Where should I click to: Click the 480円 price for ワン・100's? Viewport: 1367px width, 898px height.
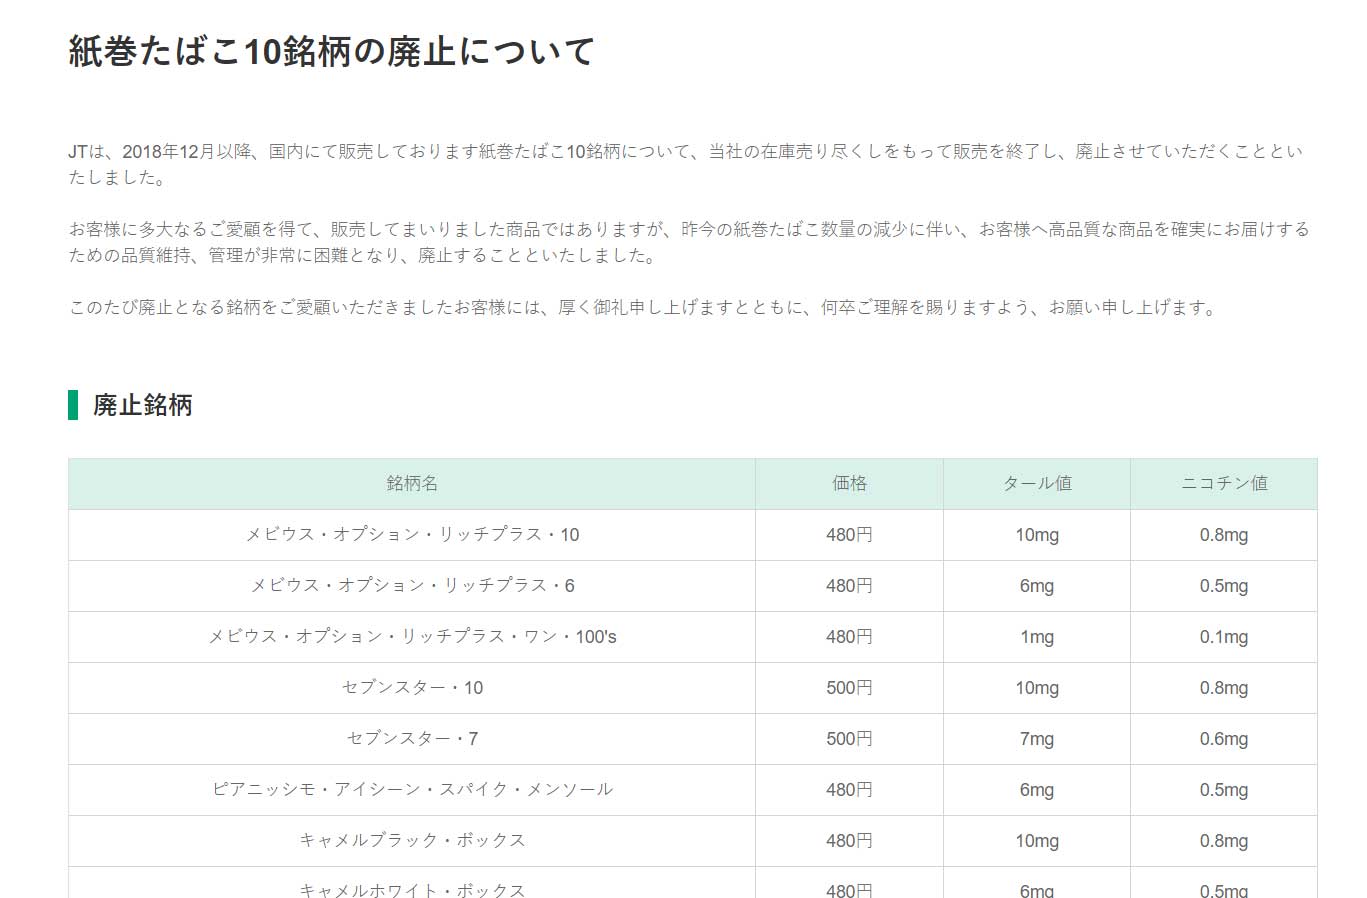[x=849, y=637]
